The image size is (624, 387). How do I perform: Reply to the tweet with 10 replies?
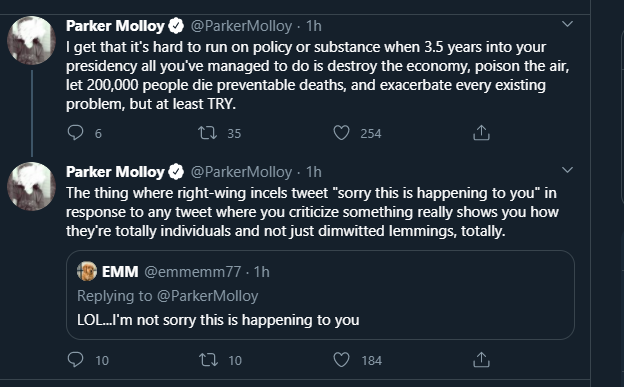(x=75, y=360)
